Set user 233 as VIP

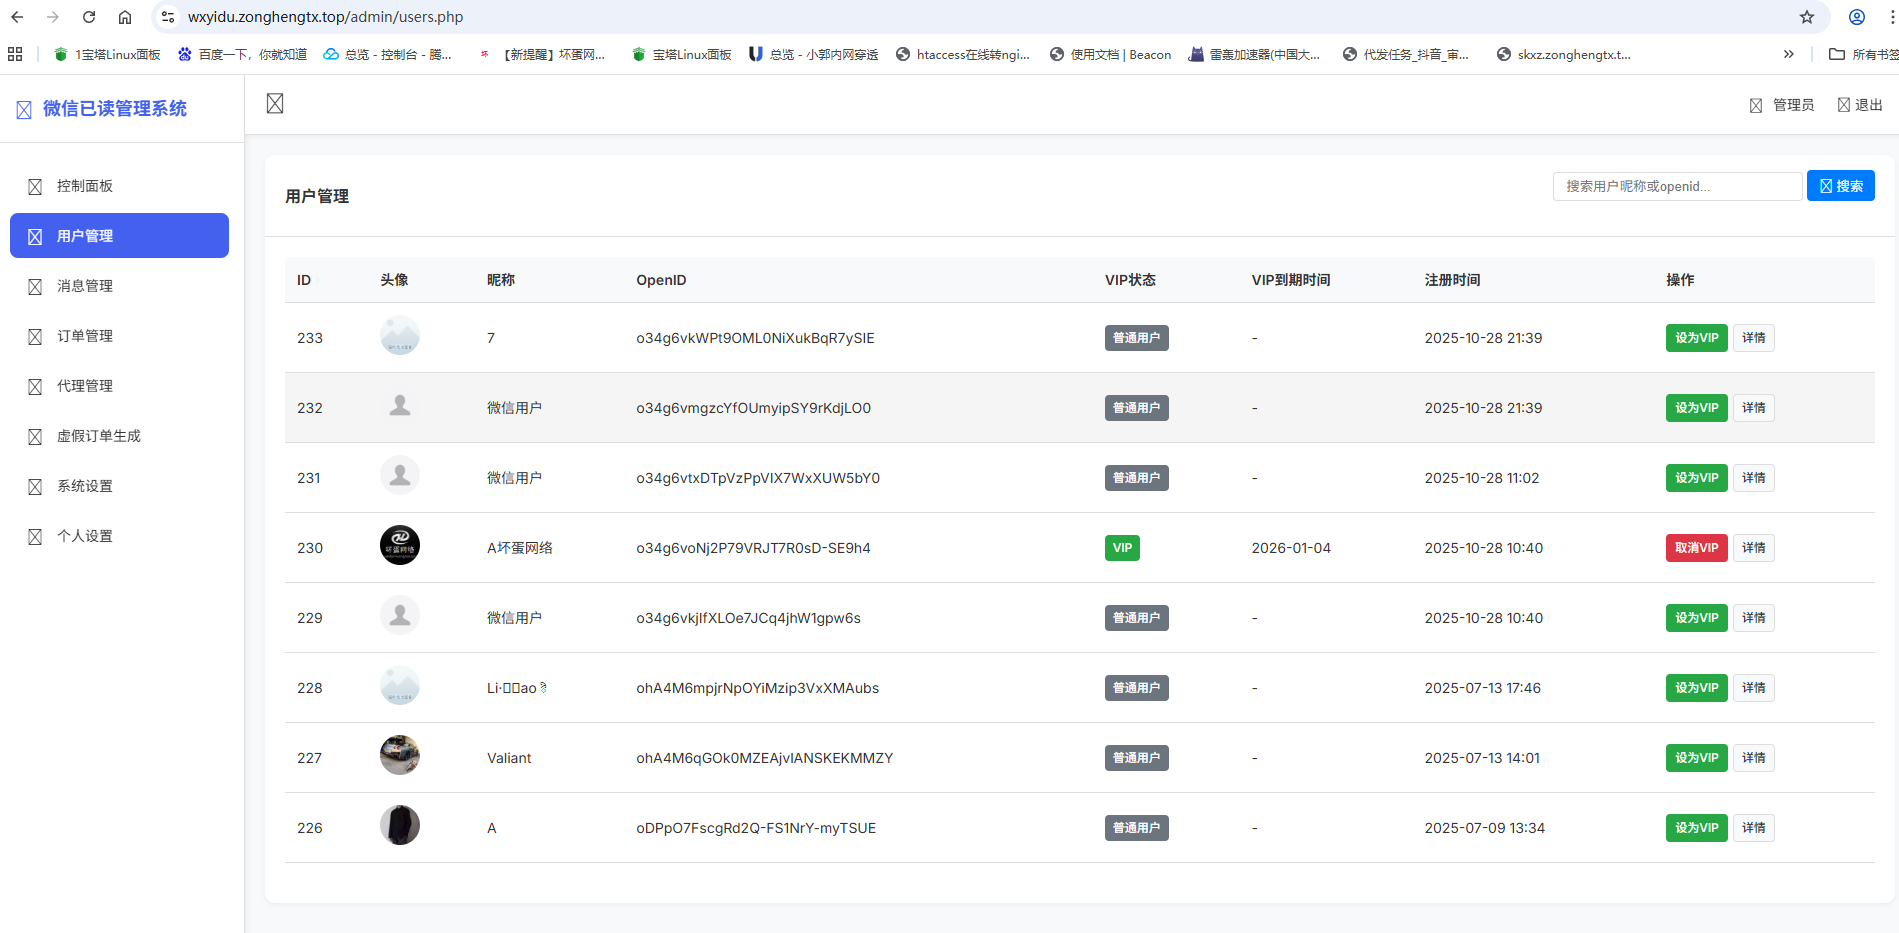1696,338
